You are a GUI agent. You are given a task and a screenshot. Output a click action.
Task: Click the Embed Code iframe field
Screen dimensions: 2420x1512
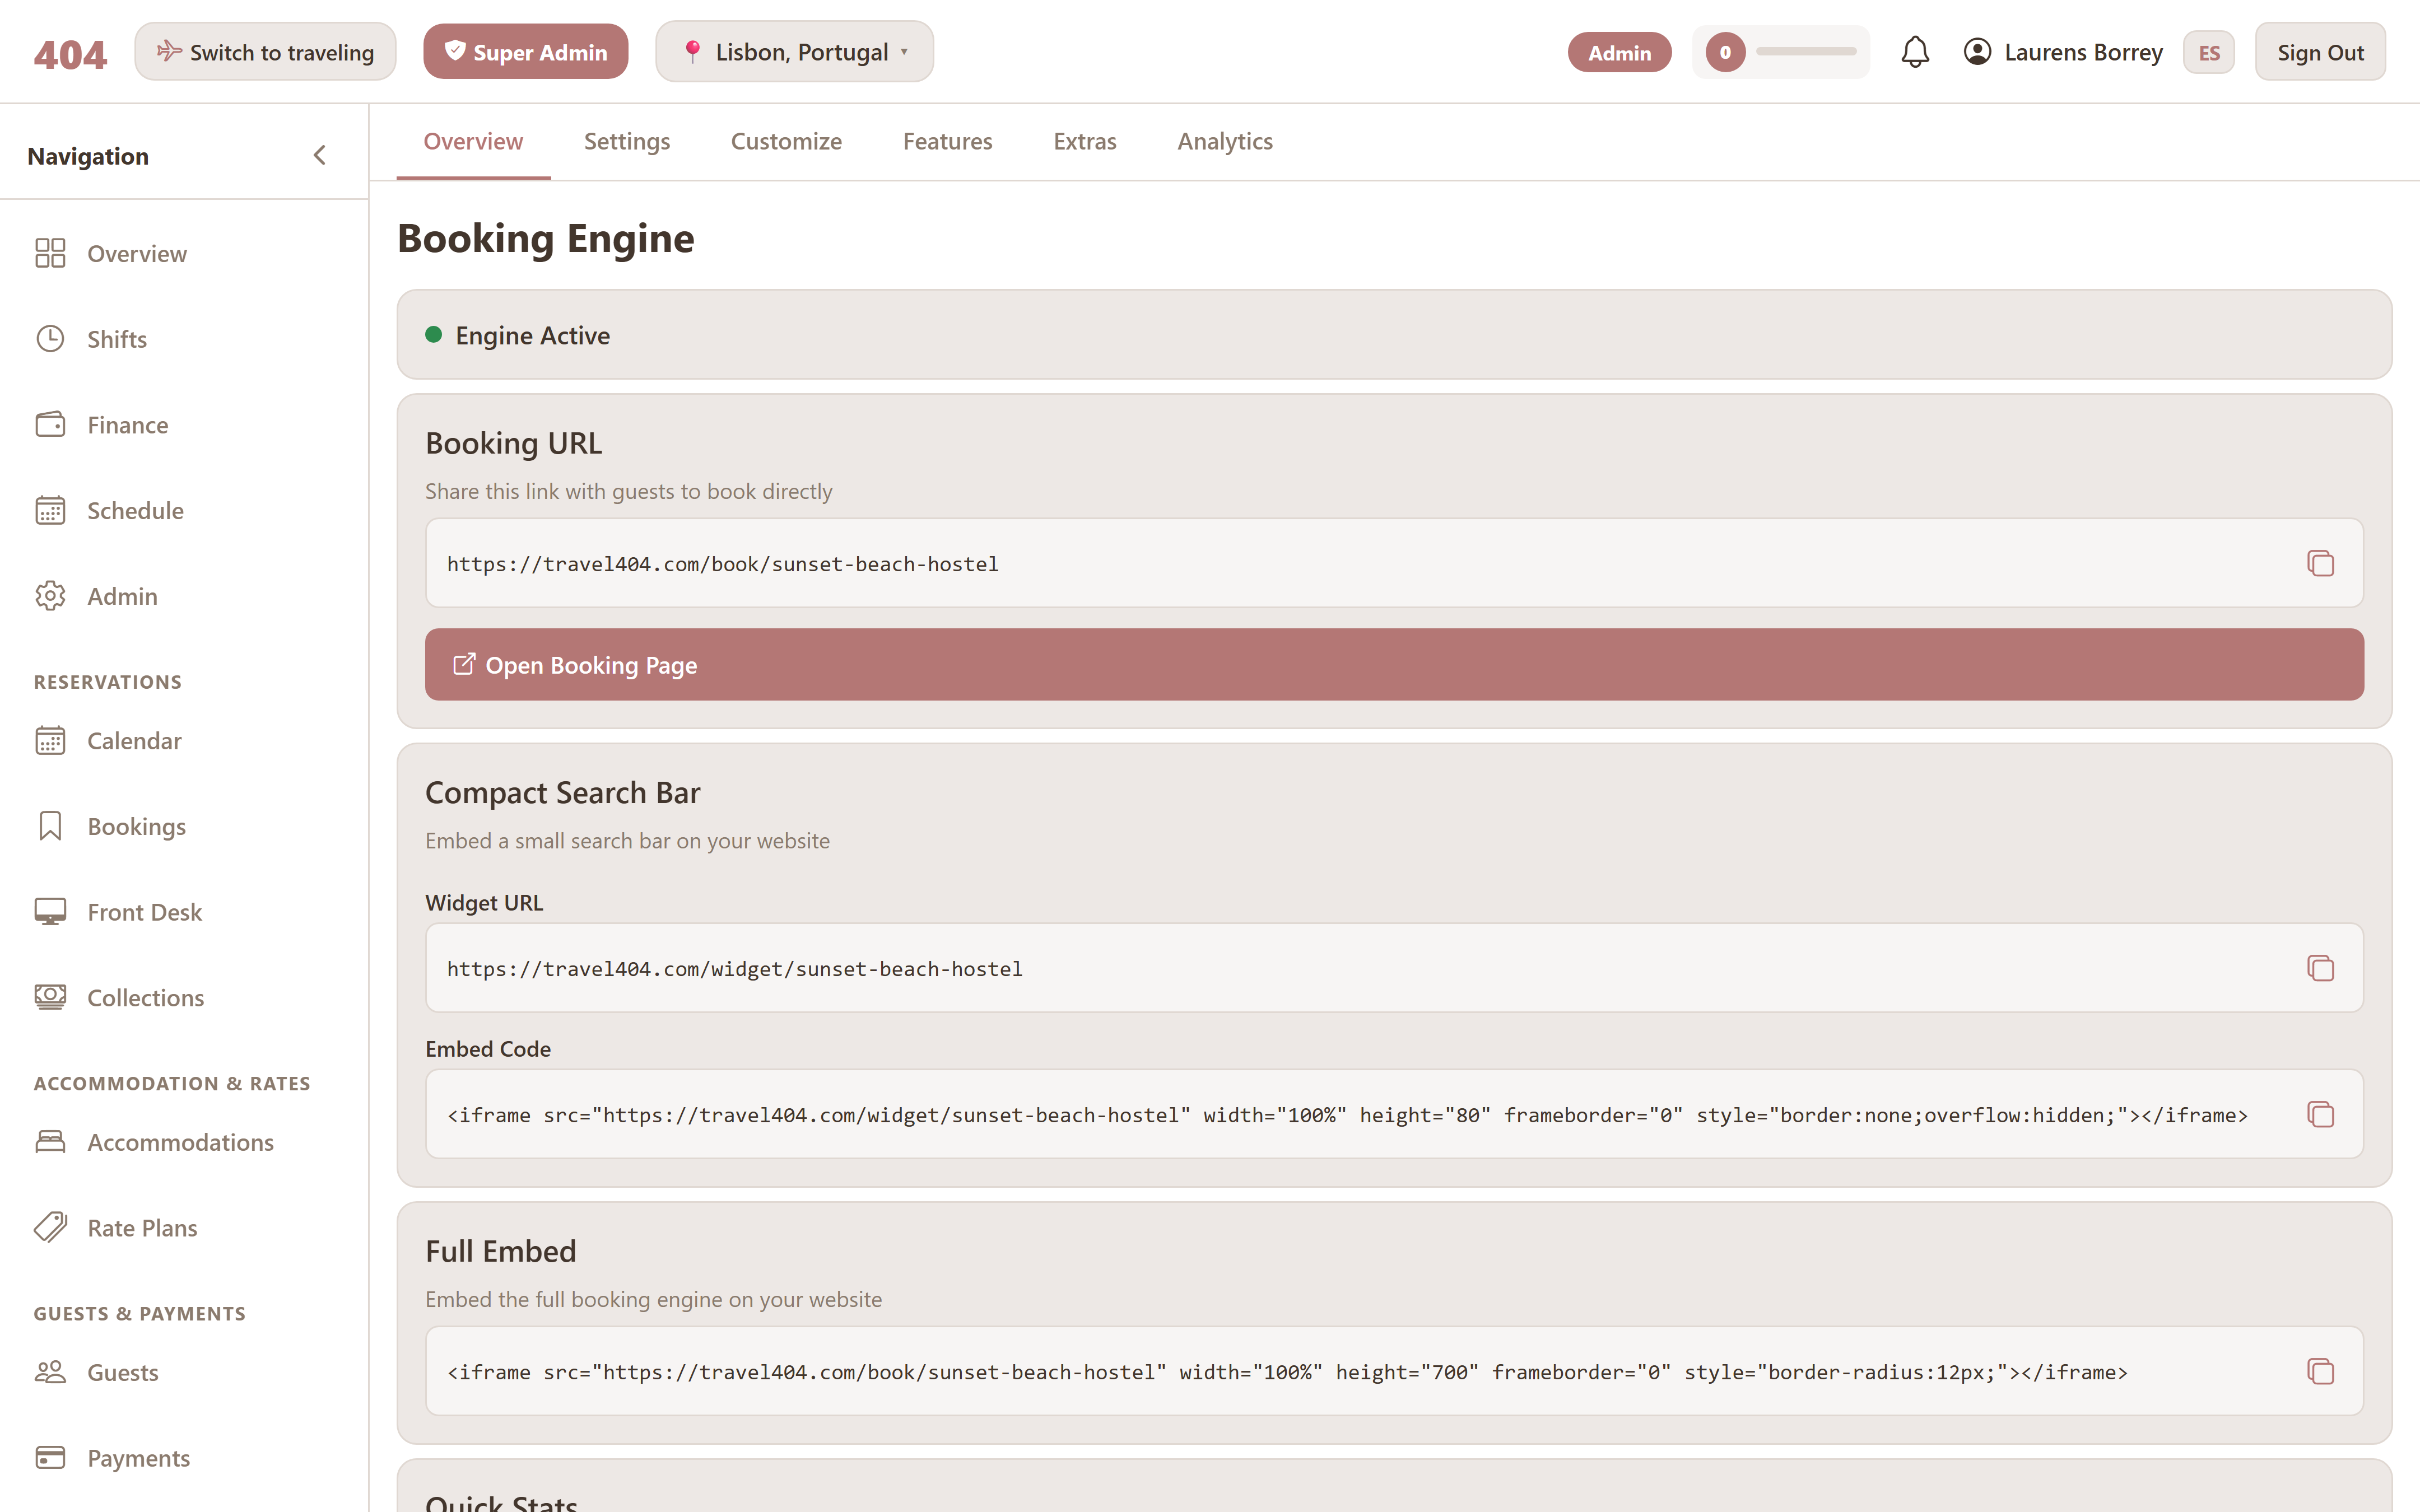coord(1394,1114)
